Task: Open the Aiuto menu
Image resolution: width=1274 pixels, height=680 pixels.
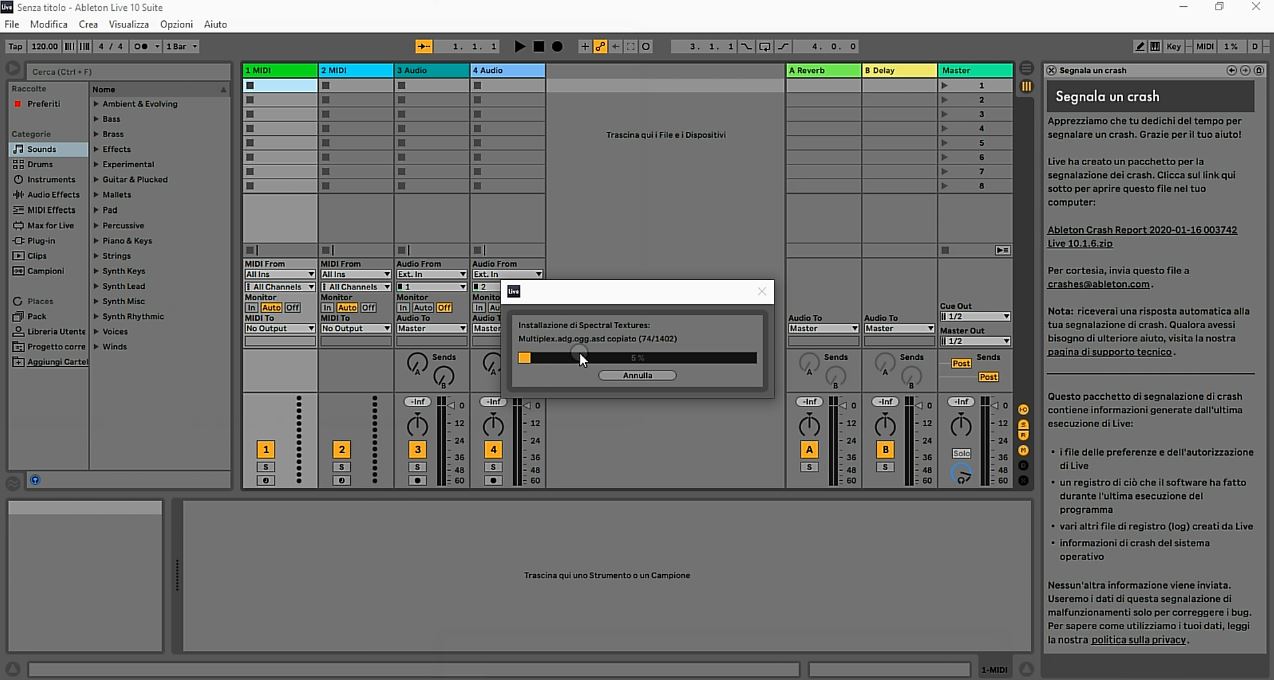Action: click(x=215, y=24)
